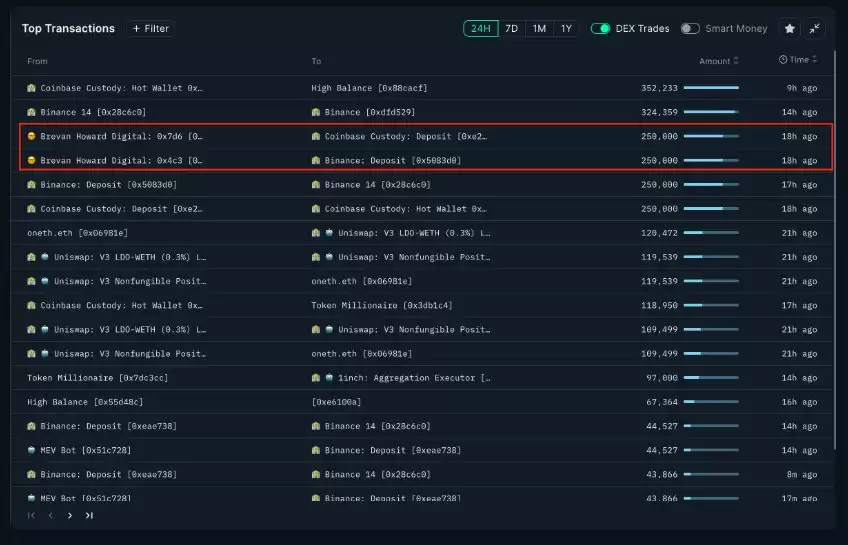Screen dimensions: 848x545
Task: Sort by the Amount column arrows
Action: coord(737,61)
